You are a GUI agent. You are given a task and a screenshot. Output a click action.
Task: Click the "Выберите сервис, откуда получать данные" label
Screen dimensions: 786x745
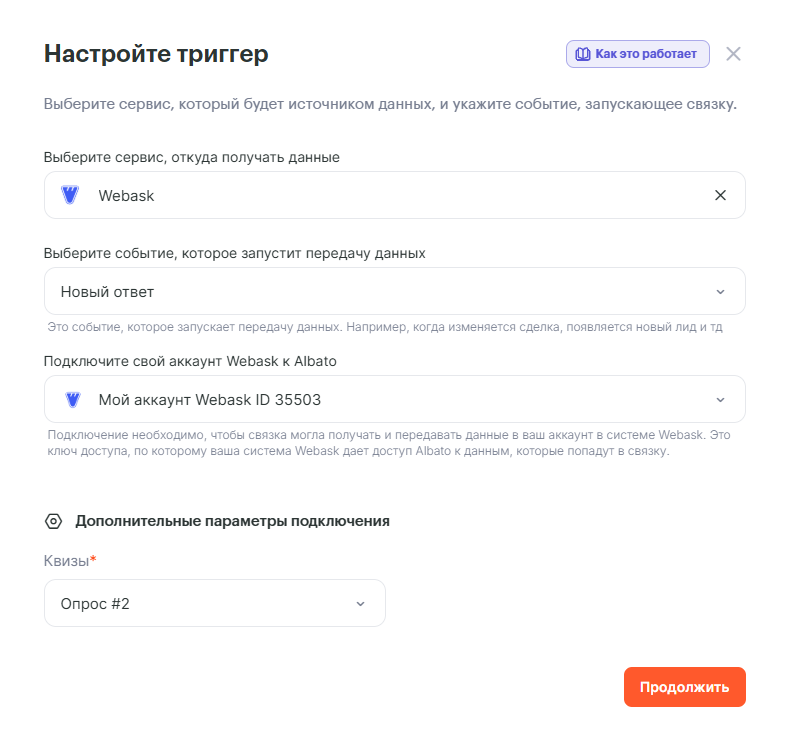click(x=192, y=157)
